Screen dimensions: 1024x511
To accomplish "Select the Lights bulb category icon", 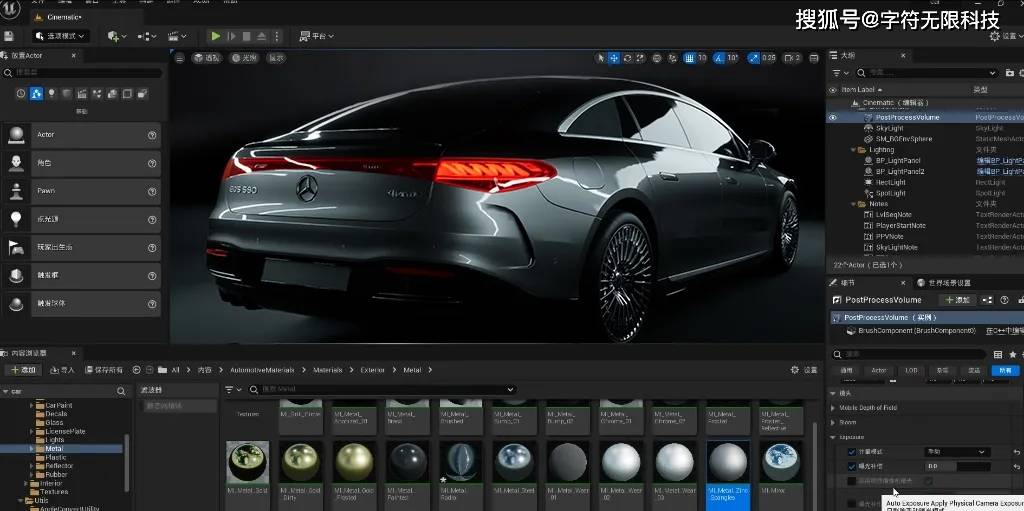I will click(x=52, y=94).
